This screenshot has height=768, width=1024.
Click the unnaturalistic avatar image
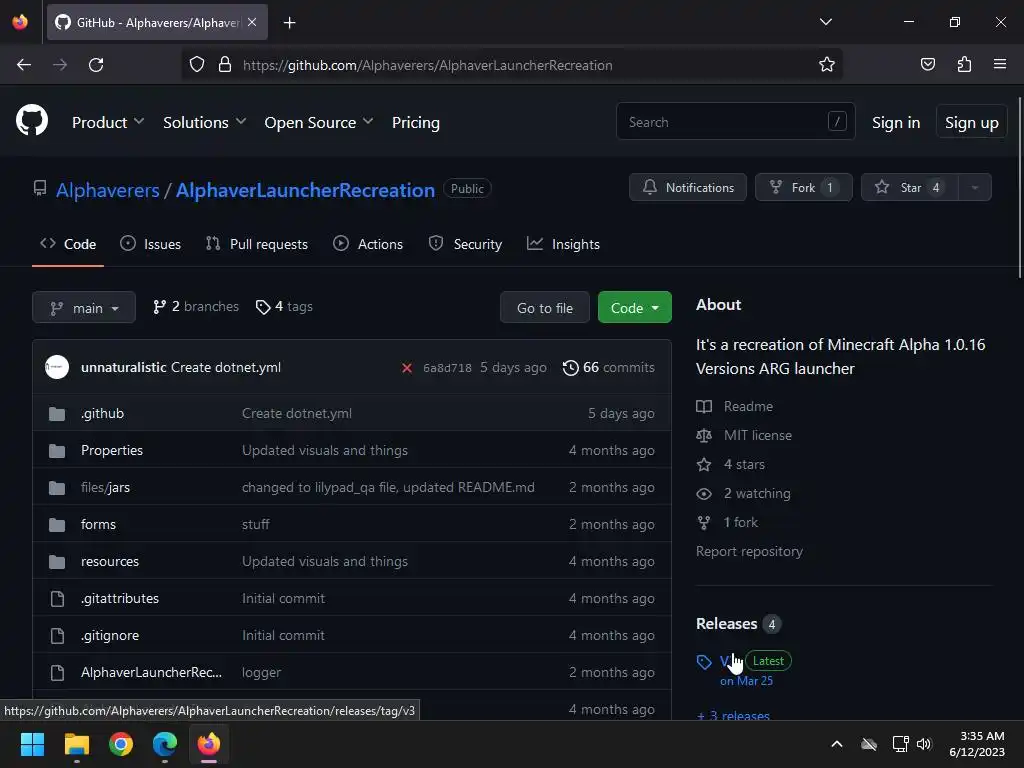(57, 367)
